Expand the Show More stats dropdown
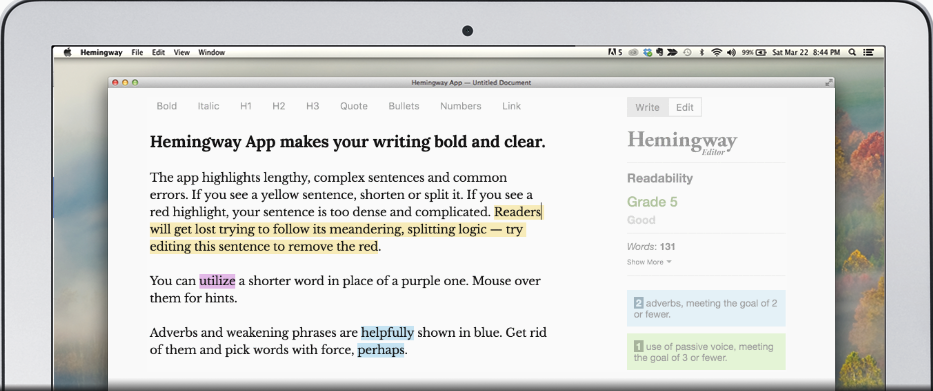Viewport: 933px width, 391px height. (x=649, y=262)
